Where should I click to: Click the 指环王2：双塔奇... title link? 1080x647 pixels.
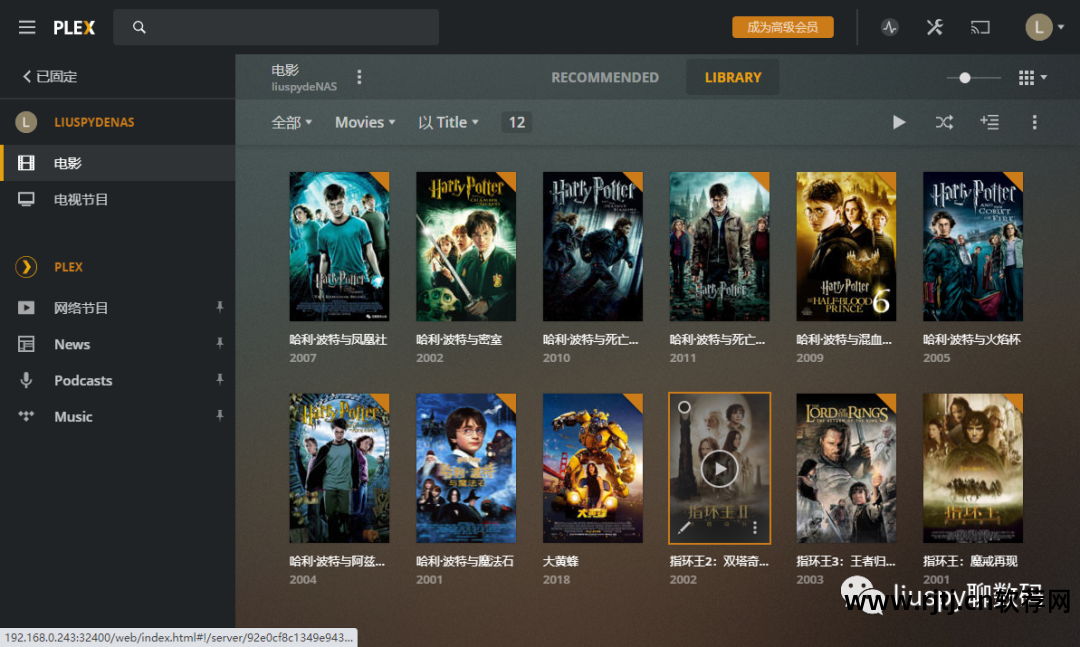pos(719,562)
